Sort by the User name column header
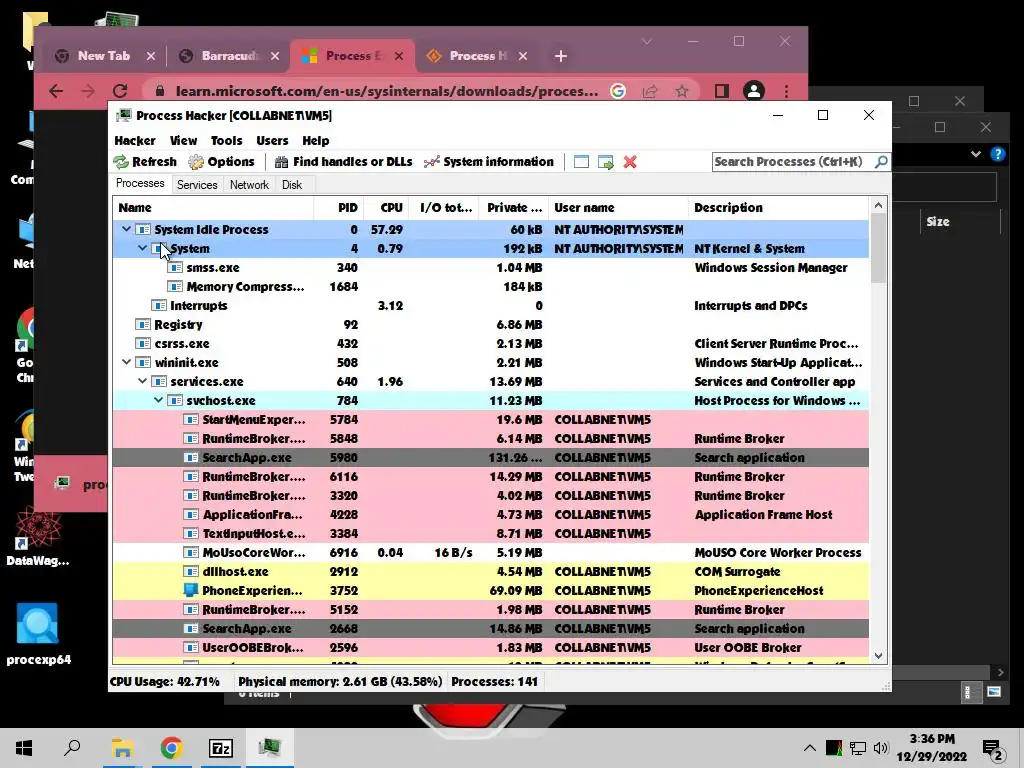The image size is (1024, 768). pos(618,208)
